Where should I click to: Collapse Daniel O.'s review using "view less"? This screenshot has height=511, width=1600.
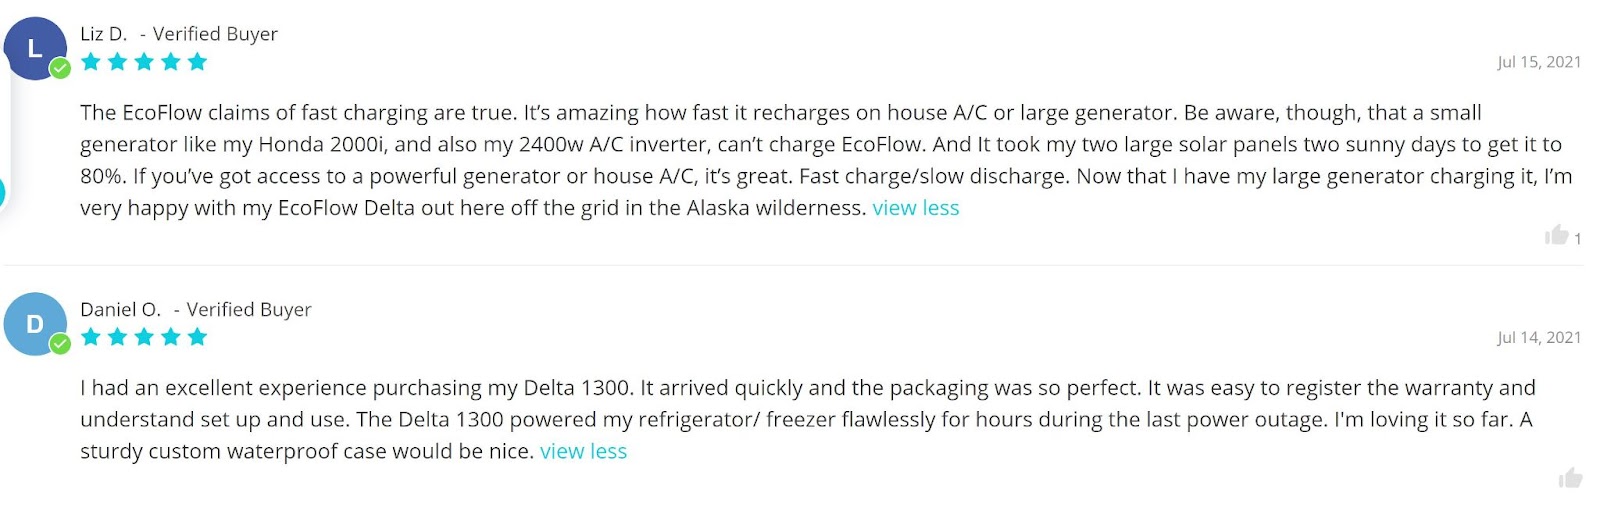pos(583,451)
